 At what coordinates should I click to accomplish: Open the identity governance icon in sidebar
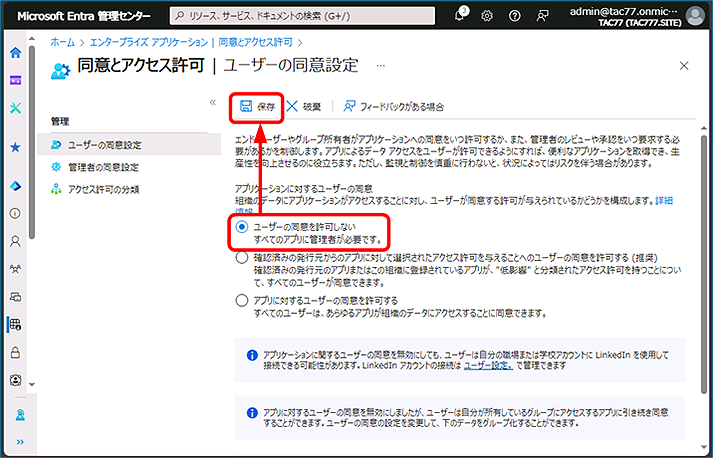15,379
